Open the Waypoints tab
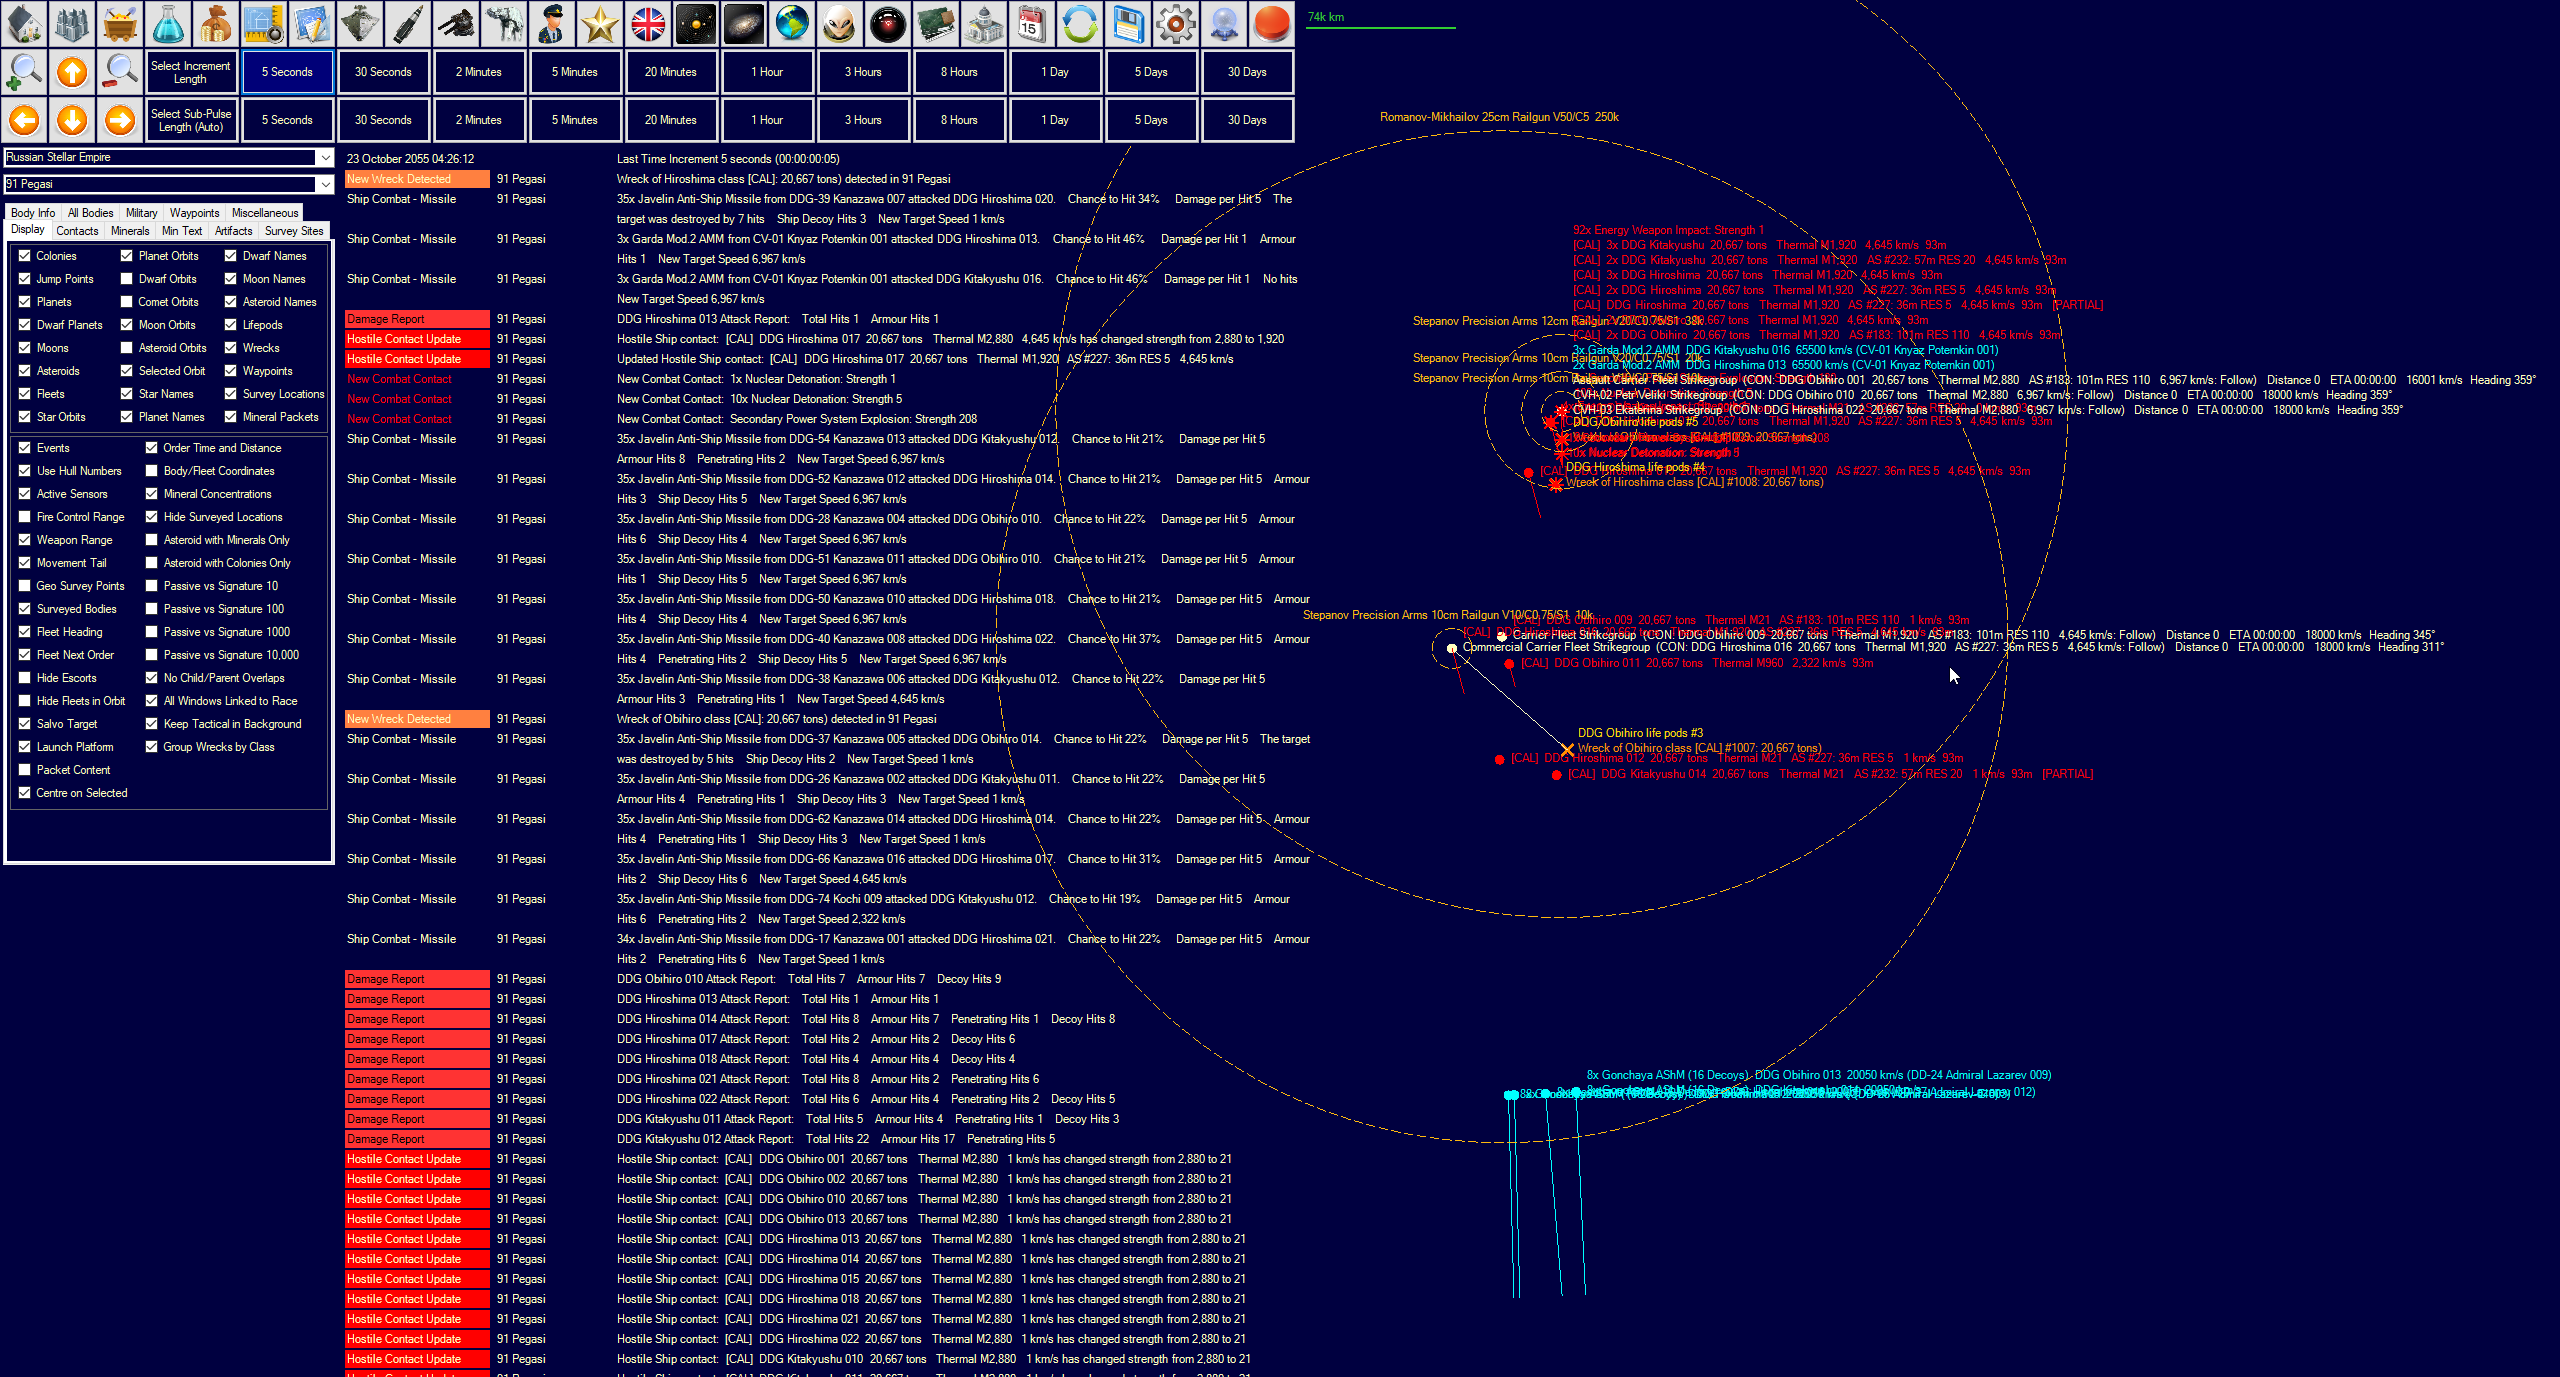The width and height of the screenshot is (2560, 1377). click(x=194, y=213)
